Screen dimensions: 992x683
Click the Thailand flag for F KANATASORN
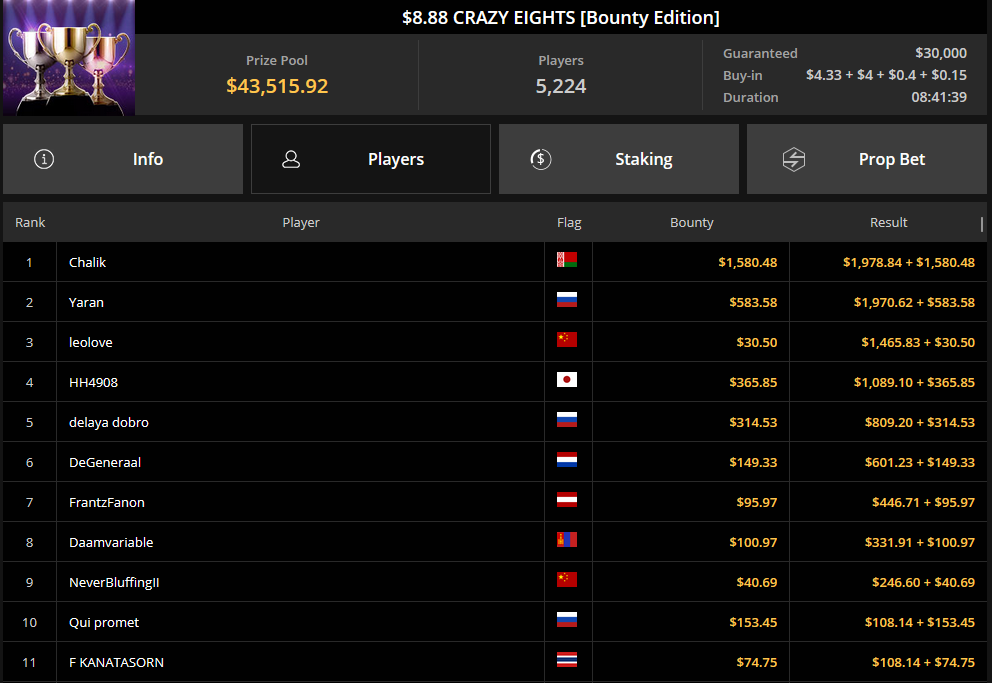pos(567,660)
